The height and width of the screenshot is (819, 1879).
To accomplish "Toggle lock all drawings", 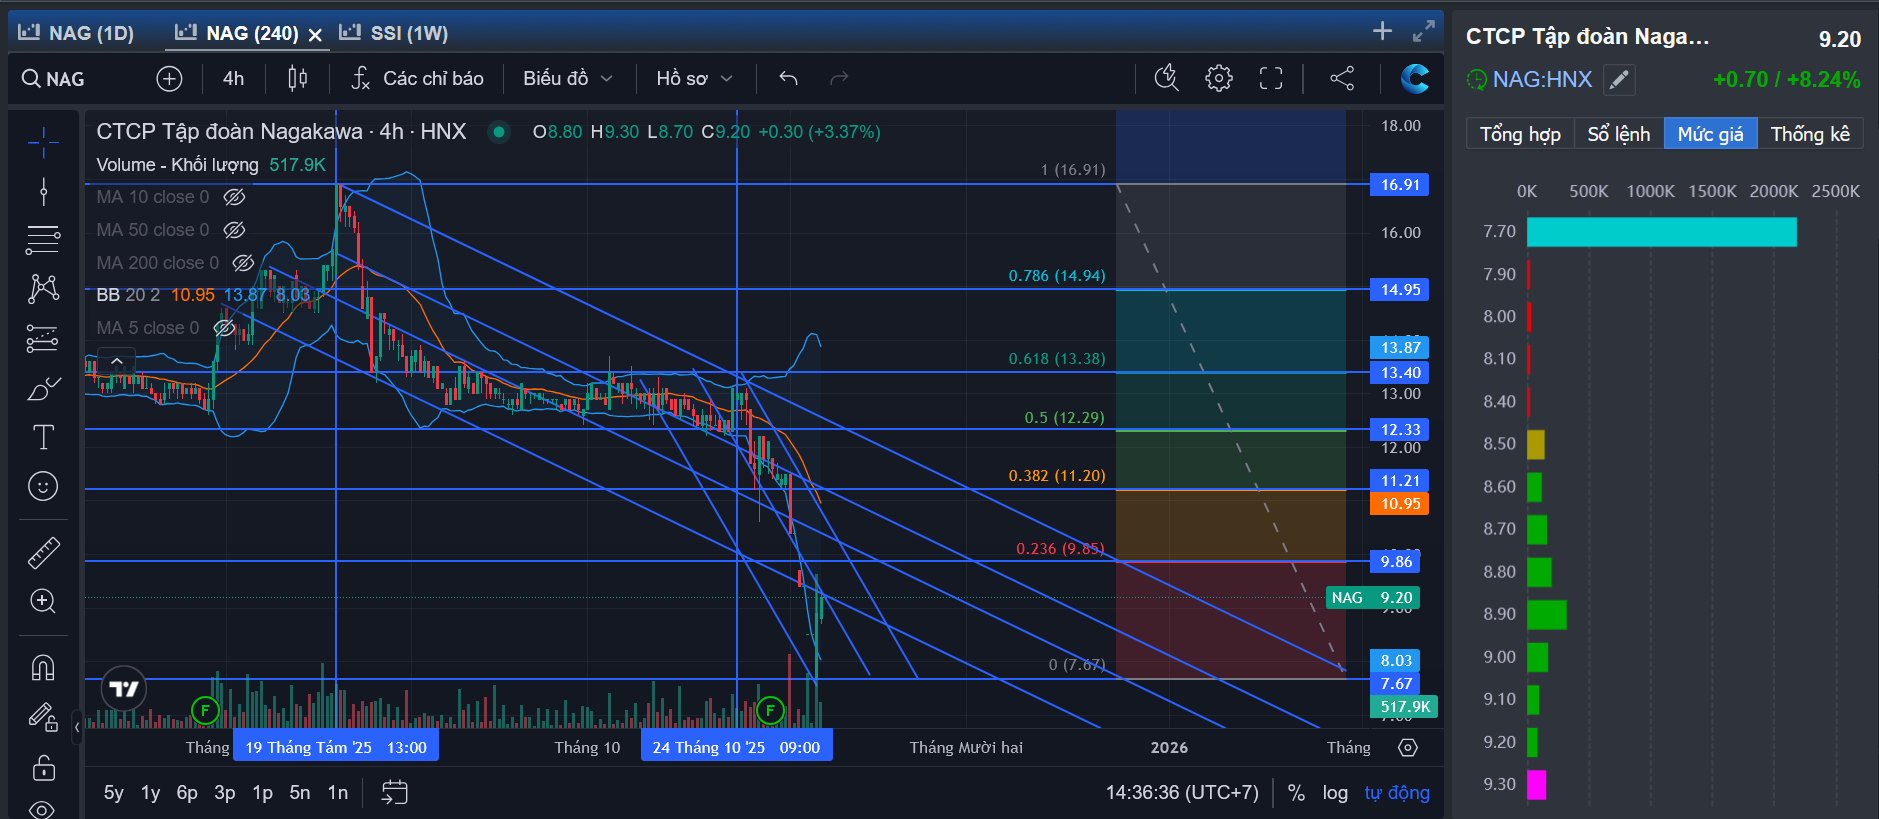I will tap(43, 768).
